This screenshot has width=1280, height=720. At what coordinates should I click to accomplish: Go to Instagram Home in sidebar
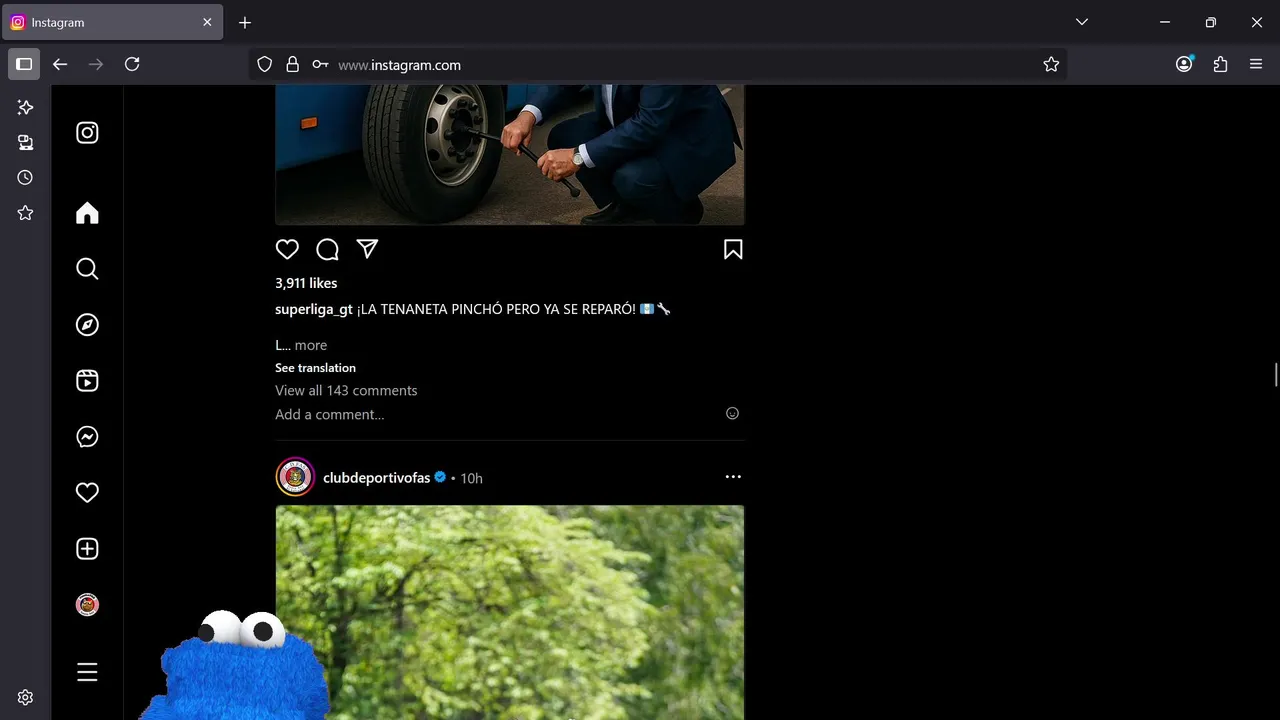coord(87,213)
